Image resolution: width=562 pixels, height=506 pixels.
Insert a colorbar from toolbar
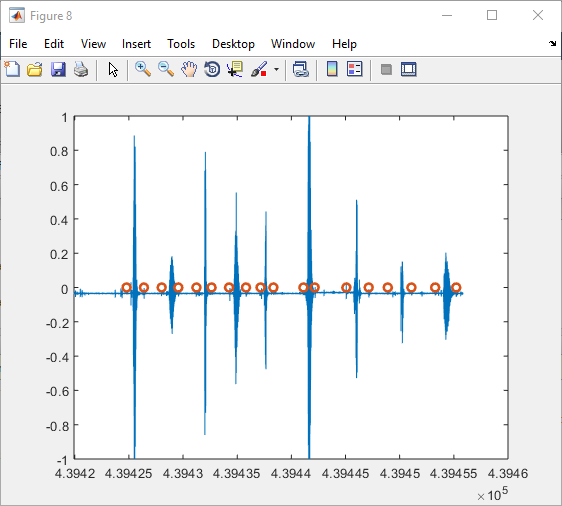click(332, 69)
